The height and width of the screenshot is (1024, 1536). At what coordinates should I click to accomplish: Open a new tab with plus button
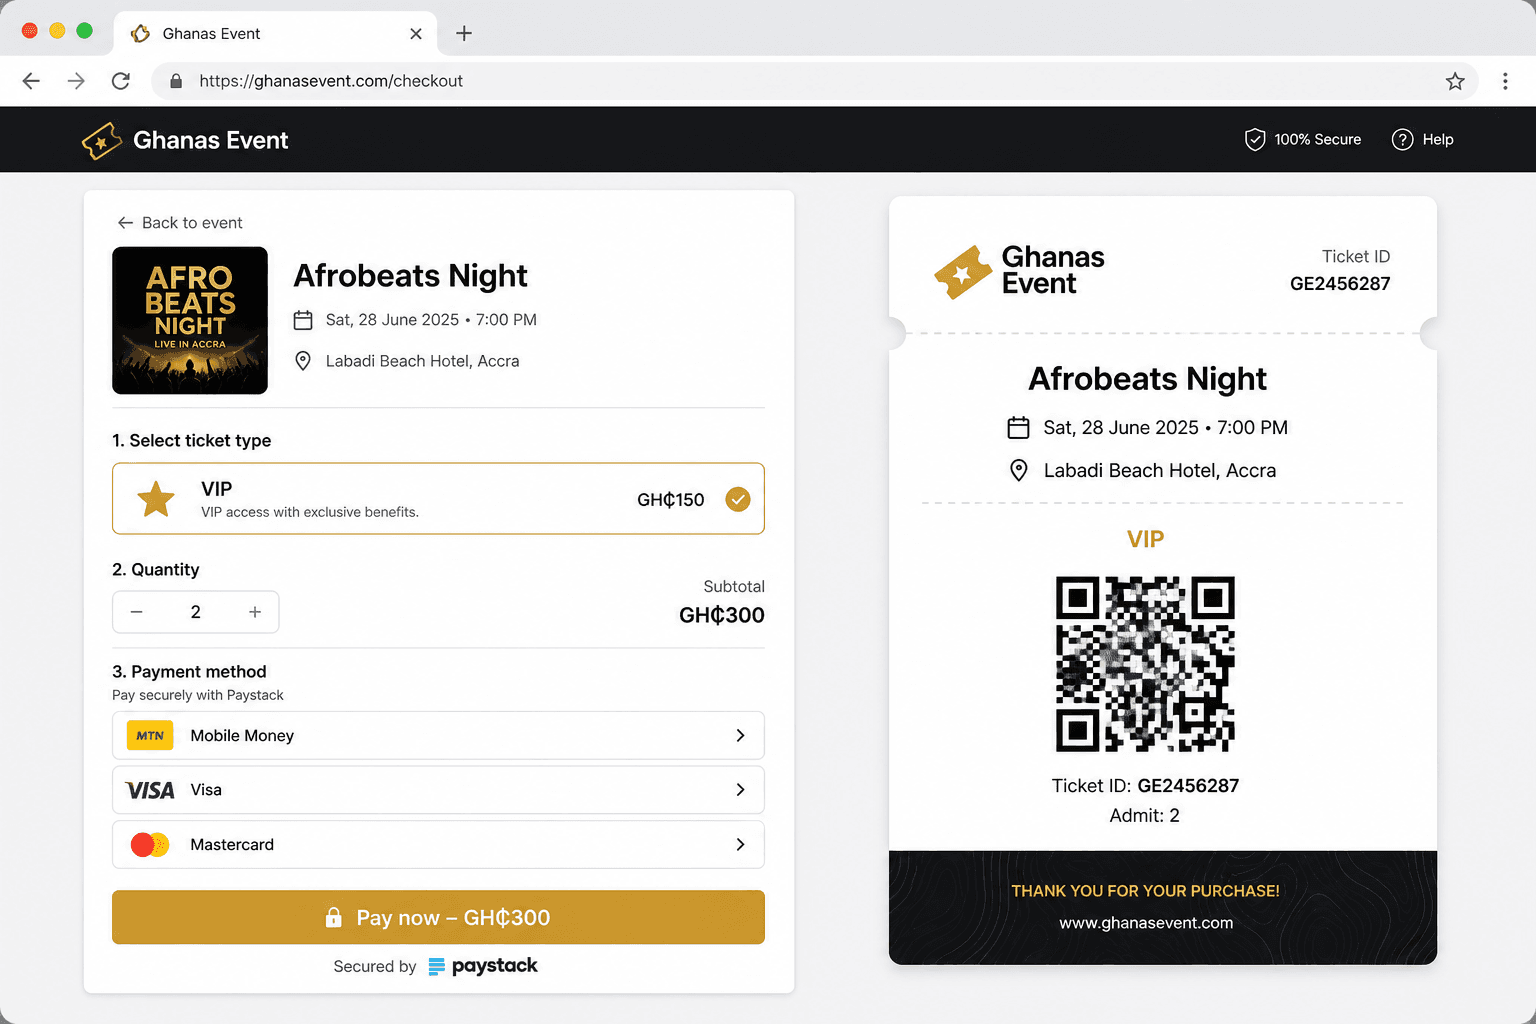(x=464, y=33)
